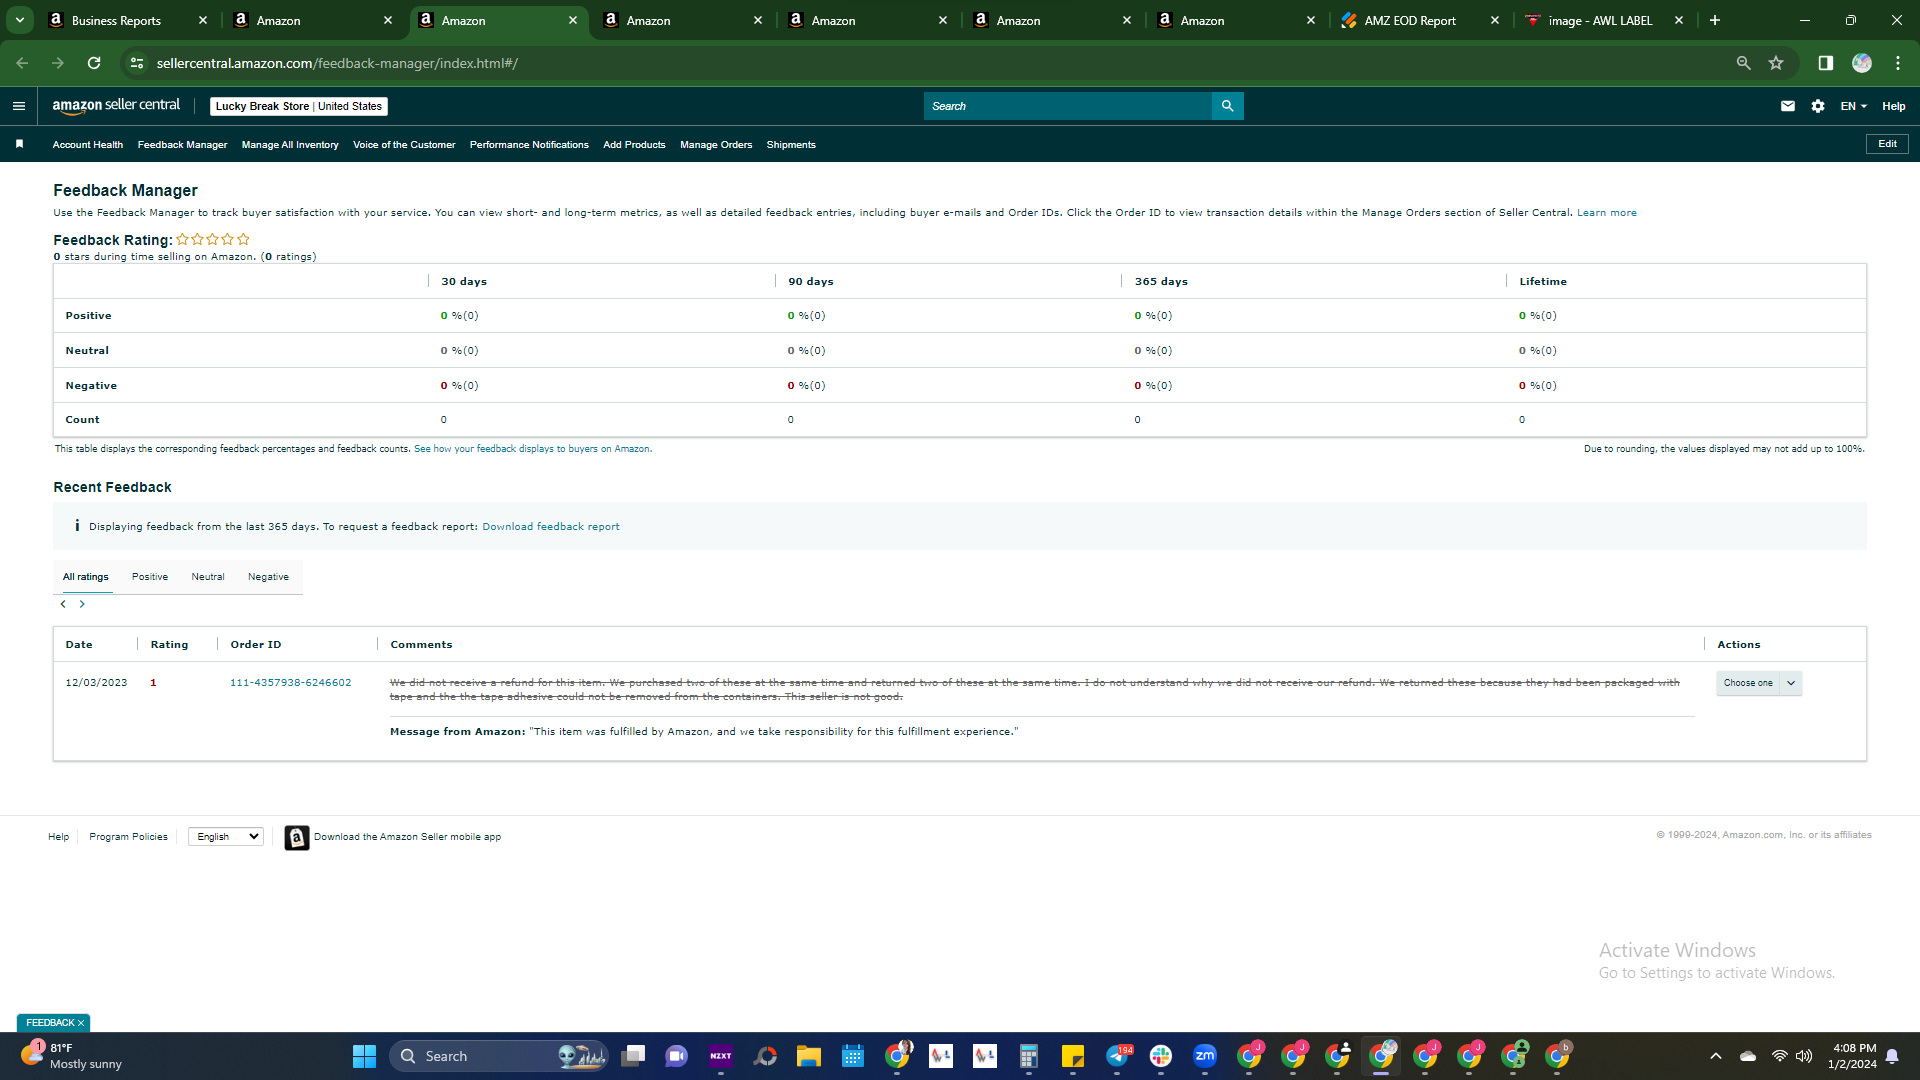Image resolution: width=1920 pixels, height=1080 pixels.
Task: Click the Learn more link
Action: [1607, 213]
